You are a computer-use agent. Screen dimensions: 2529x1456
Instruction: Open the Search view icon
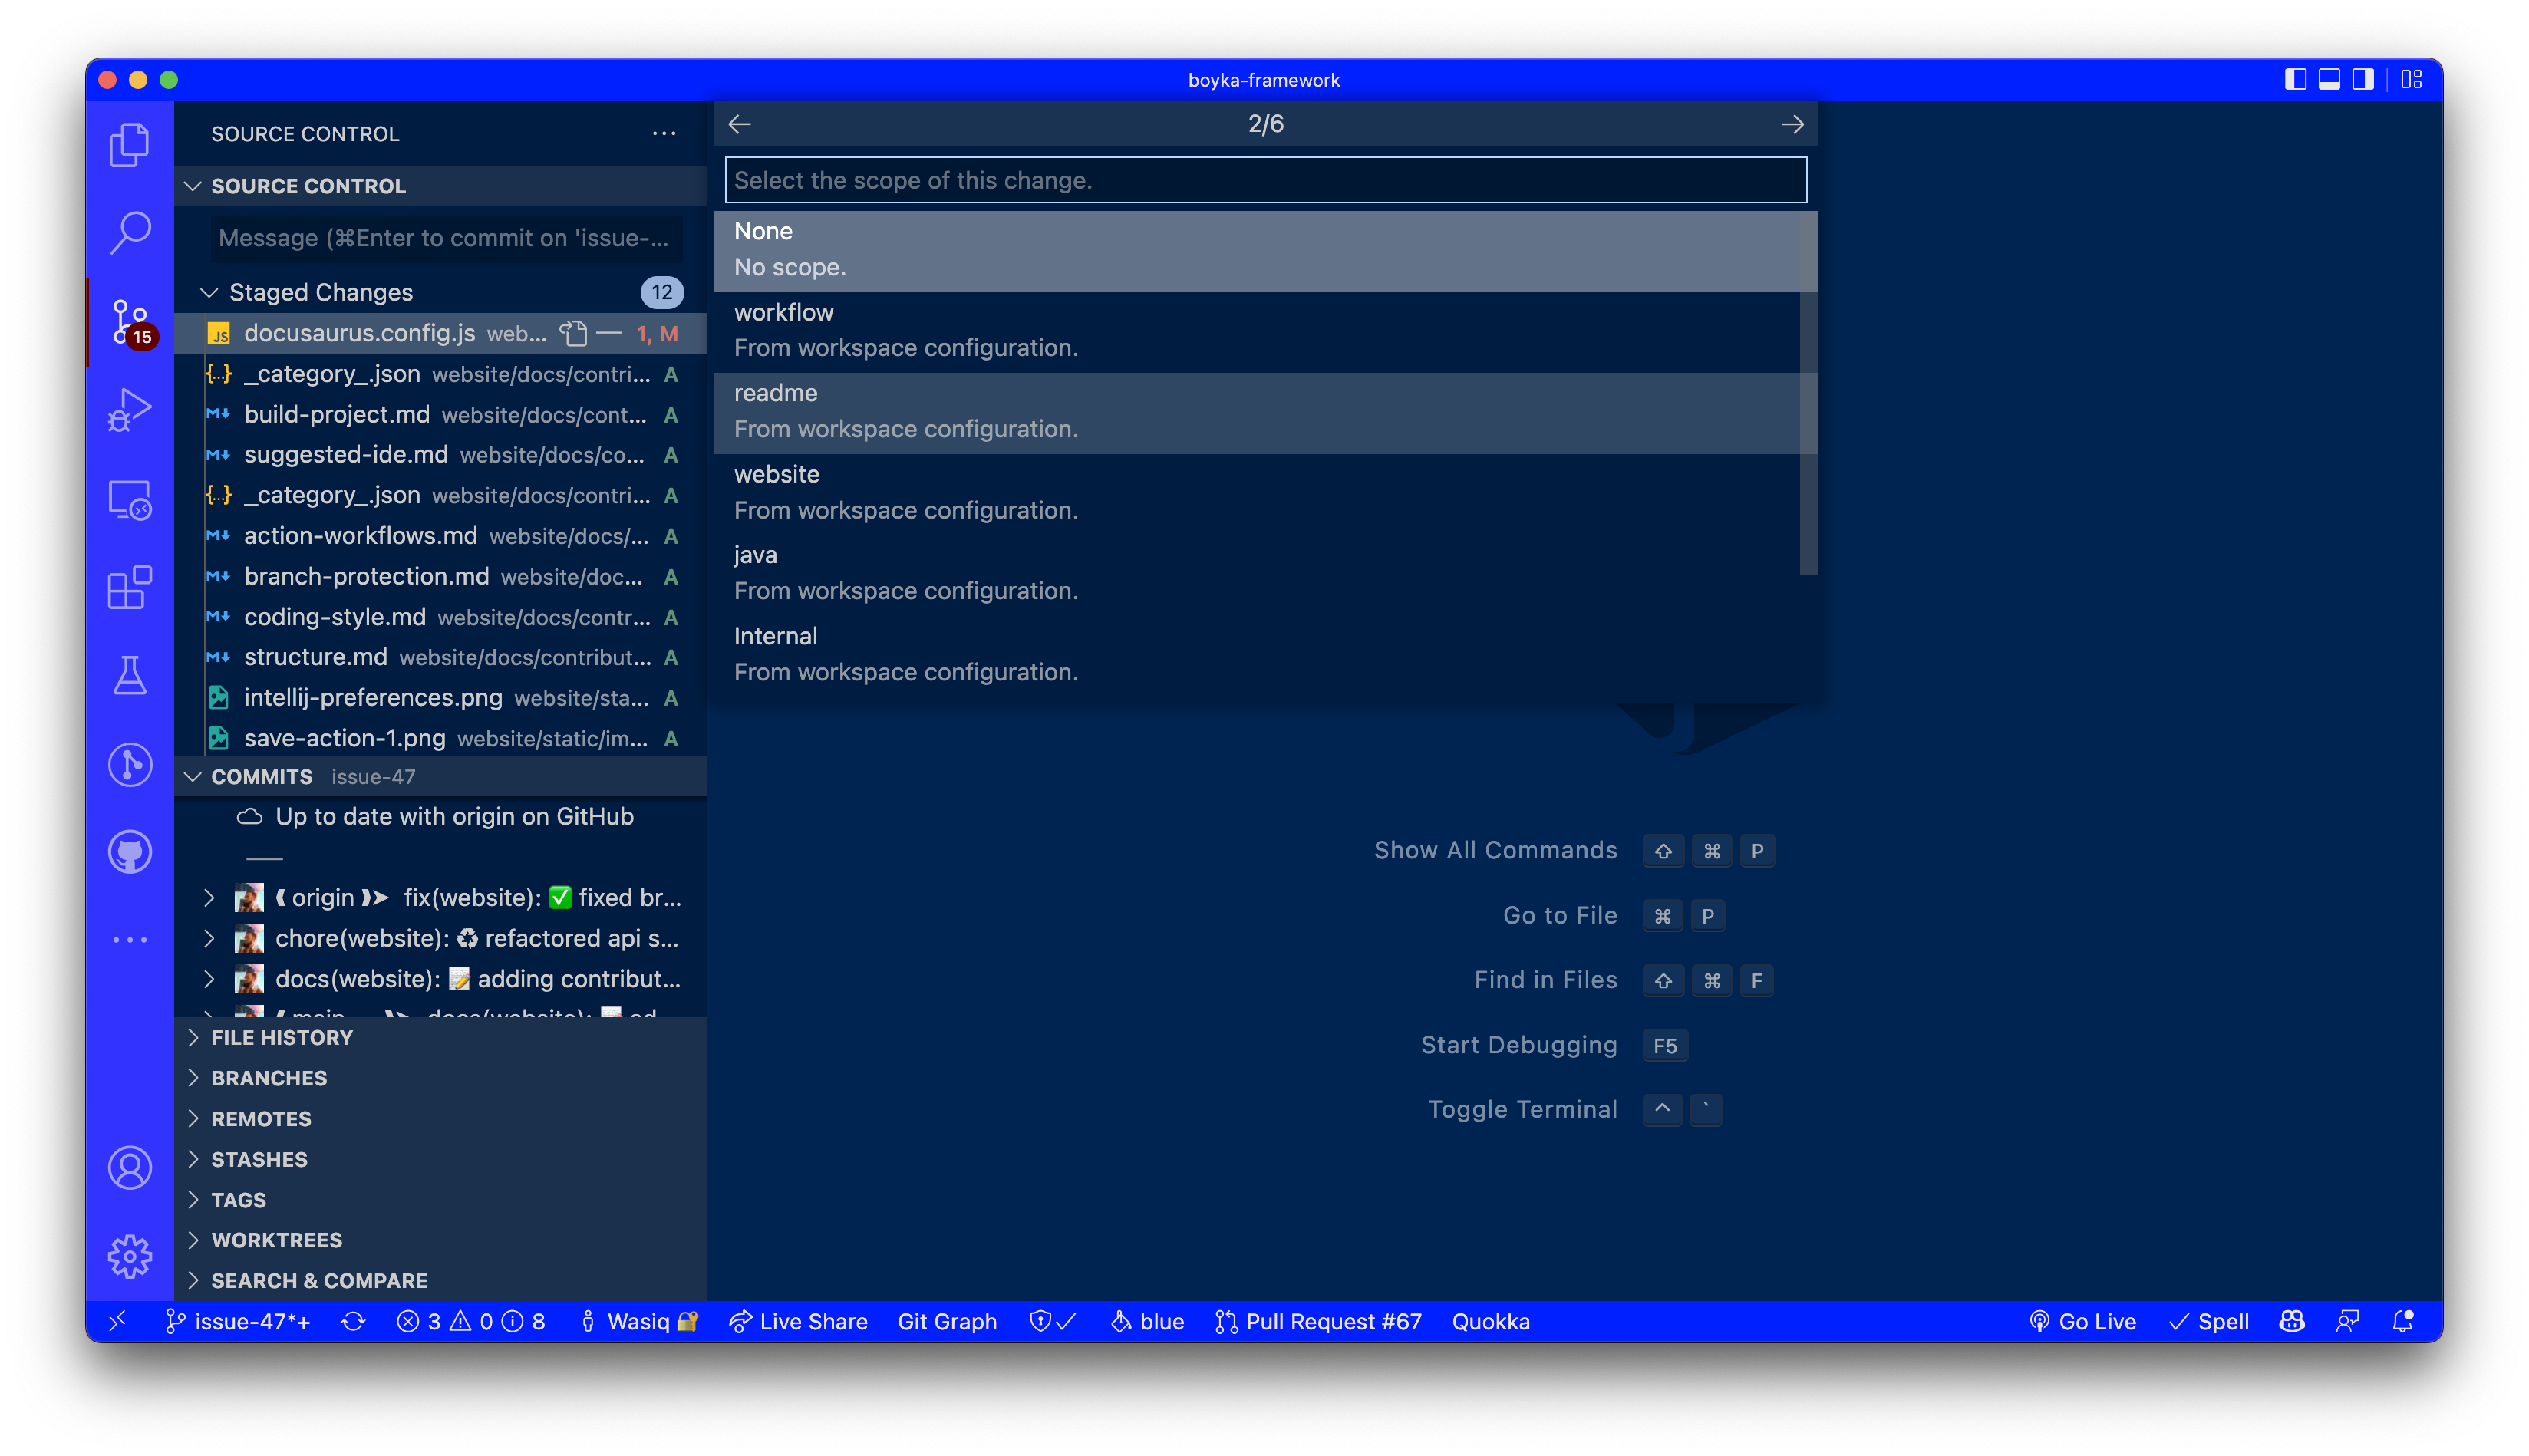[x=129, y=232]
